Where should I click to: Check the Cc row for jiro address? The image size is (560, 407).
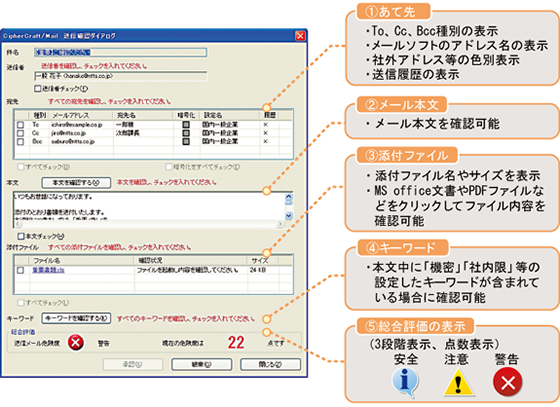tap(21, 133)
